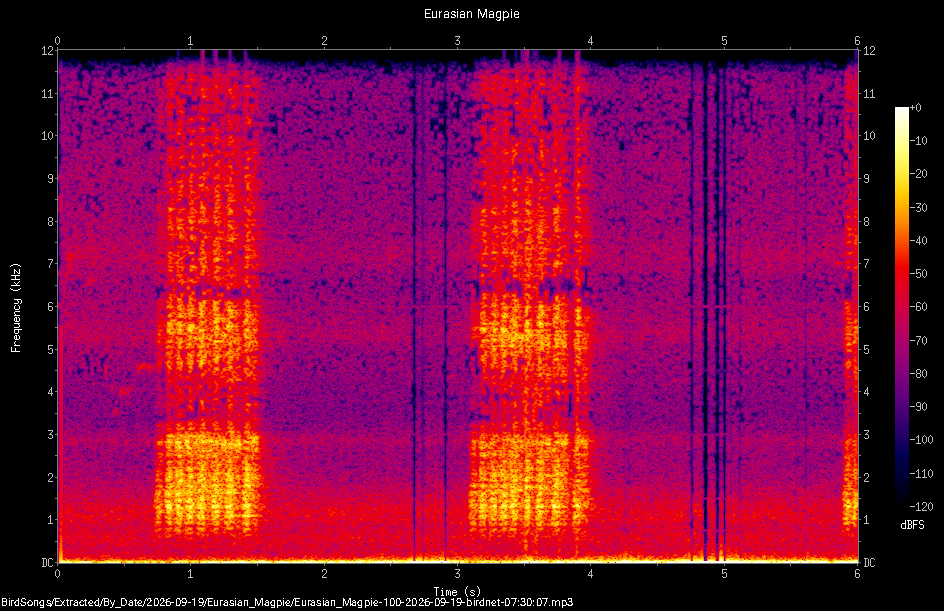944x611 pixels.
Task: Click the "-50" colorbar value
Action: tap(918, 274)
